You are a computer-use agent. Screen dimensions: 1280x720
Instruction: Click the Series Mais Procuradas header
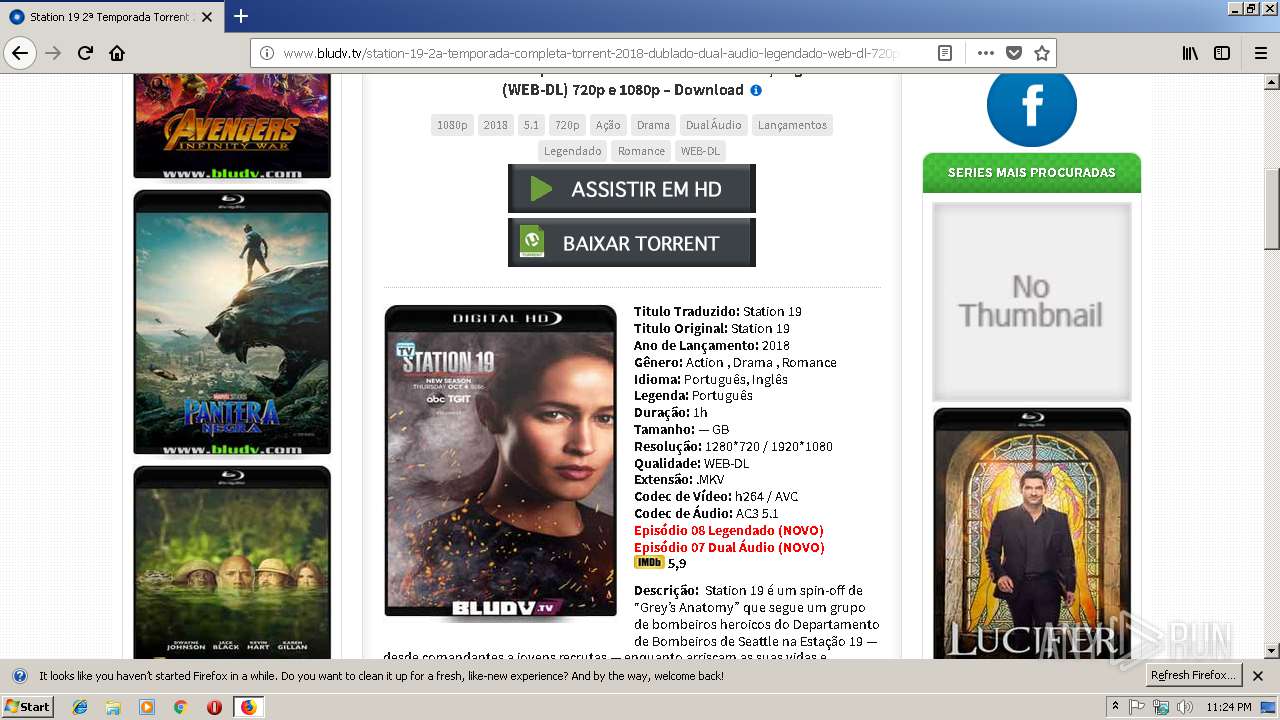1032,173
